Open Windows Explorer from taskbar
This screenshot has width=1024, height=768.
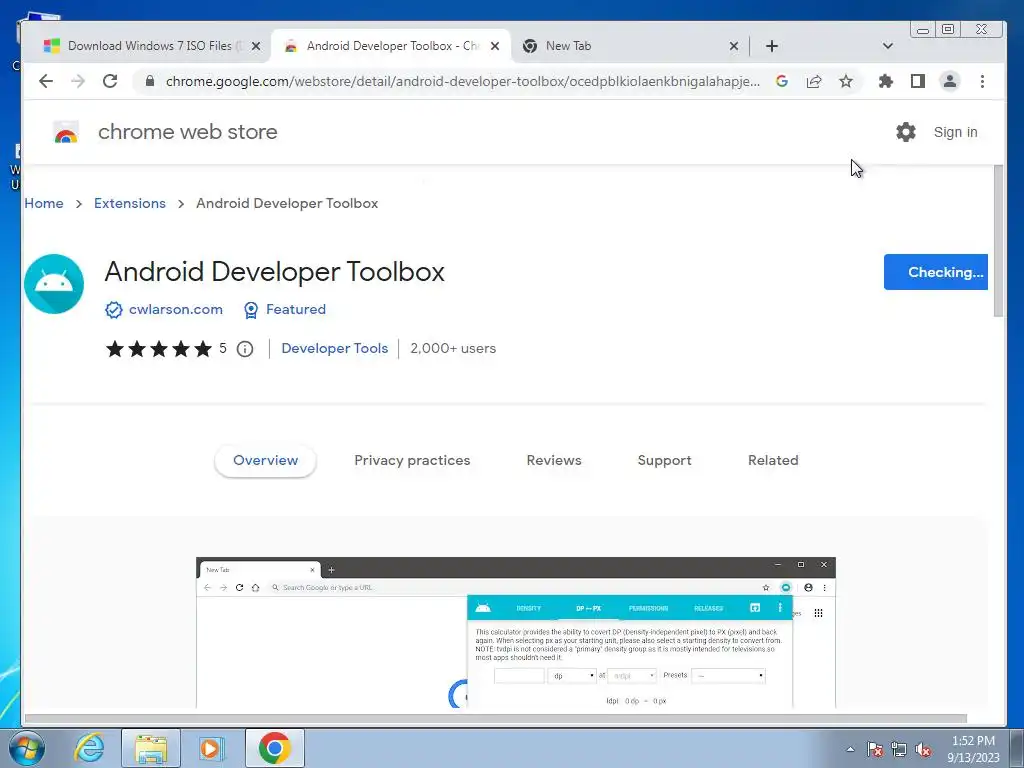(151, 748)
